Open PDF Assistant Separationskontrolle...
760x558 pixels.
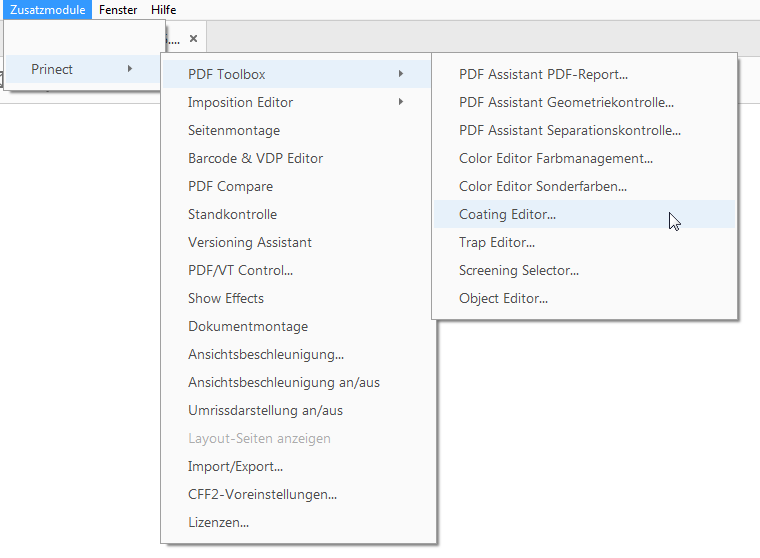(584, 130)
